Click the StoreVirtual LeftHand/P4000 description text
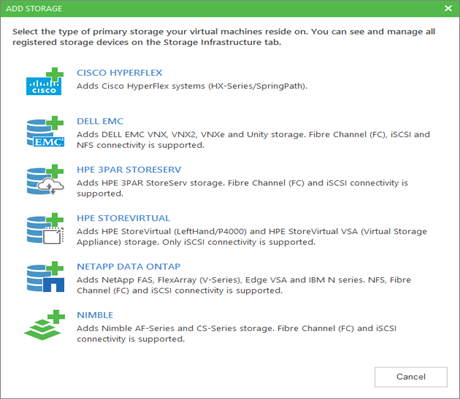Screen dimensions: 460x399 coord(252,237)
